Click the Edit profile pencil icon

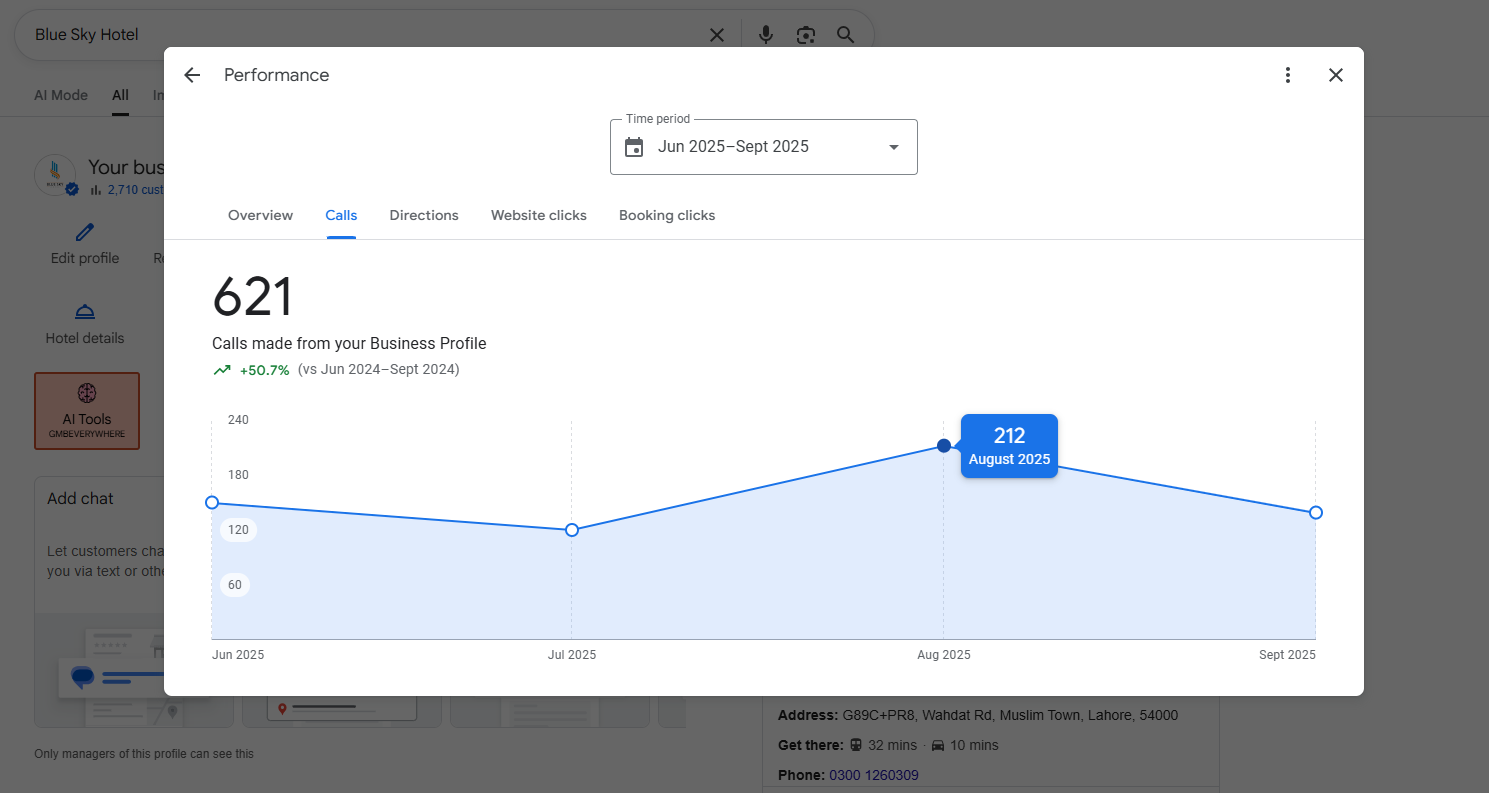[x=85, y=232]
